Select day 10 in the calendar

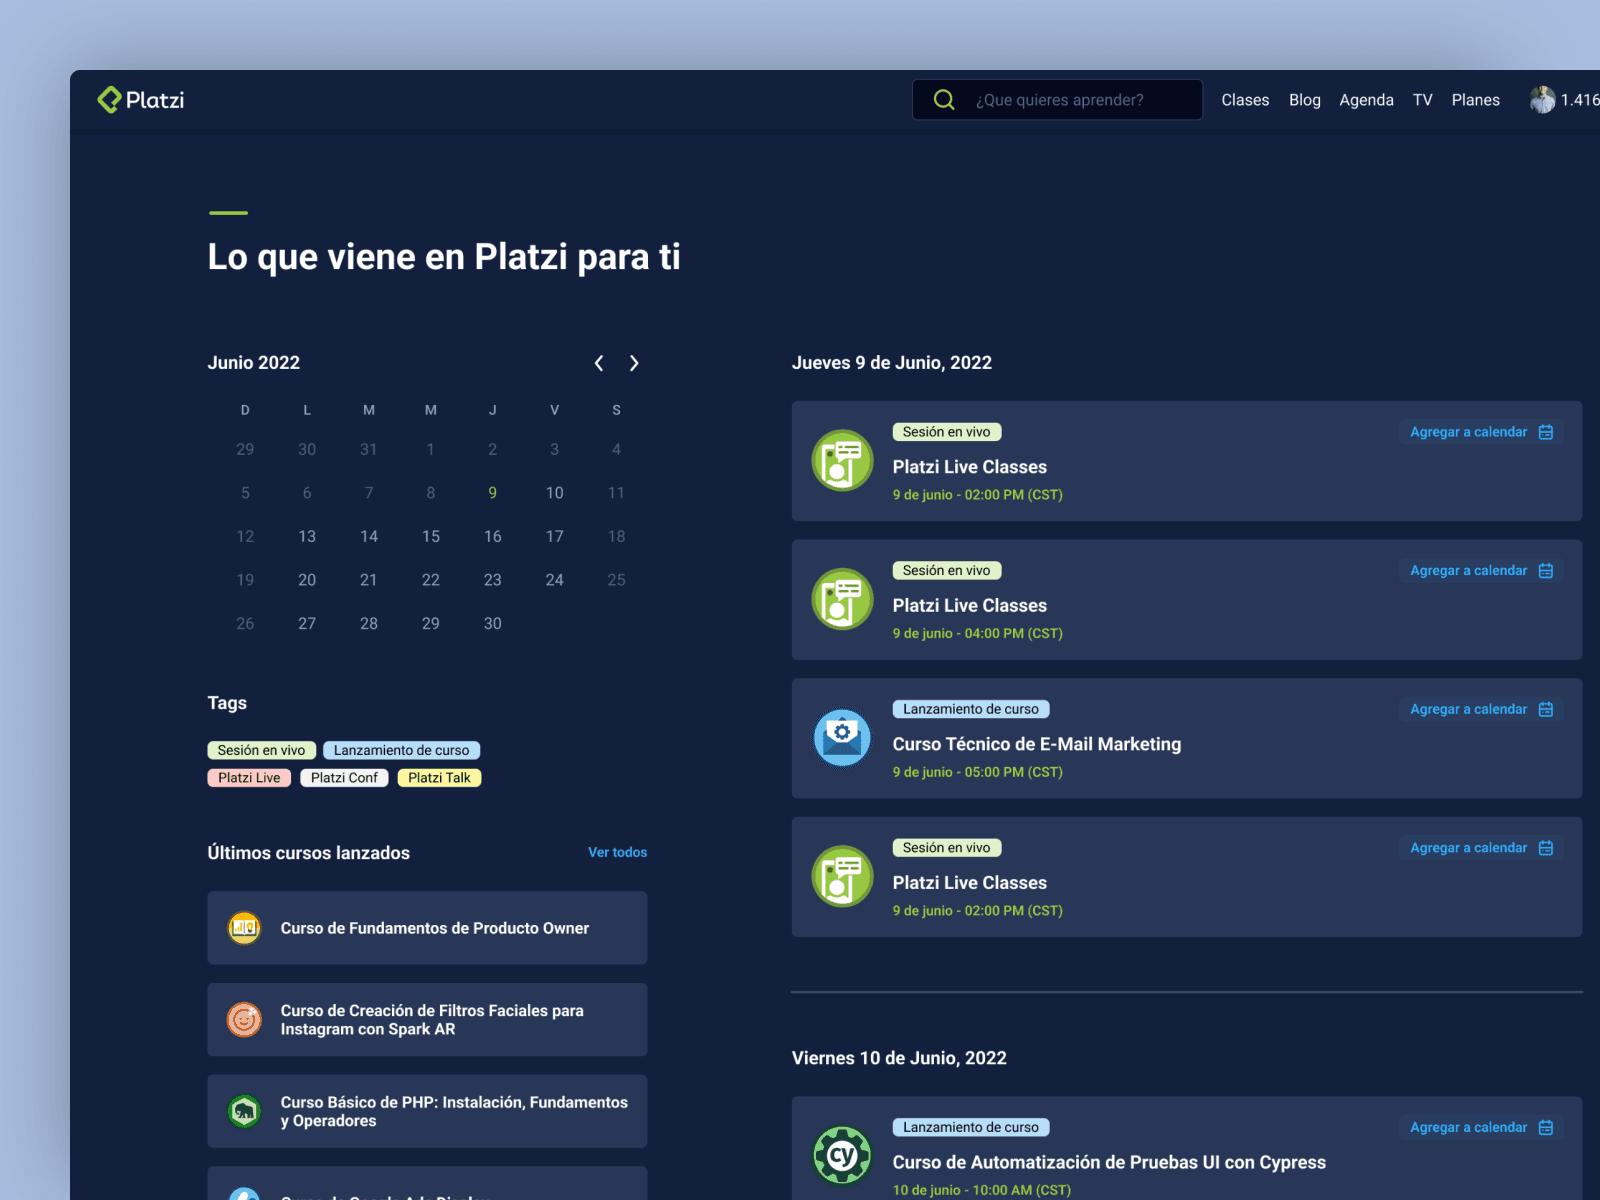(555, 493)
